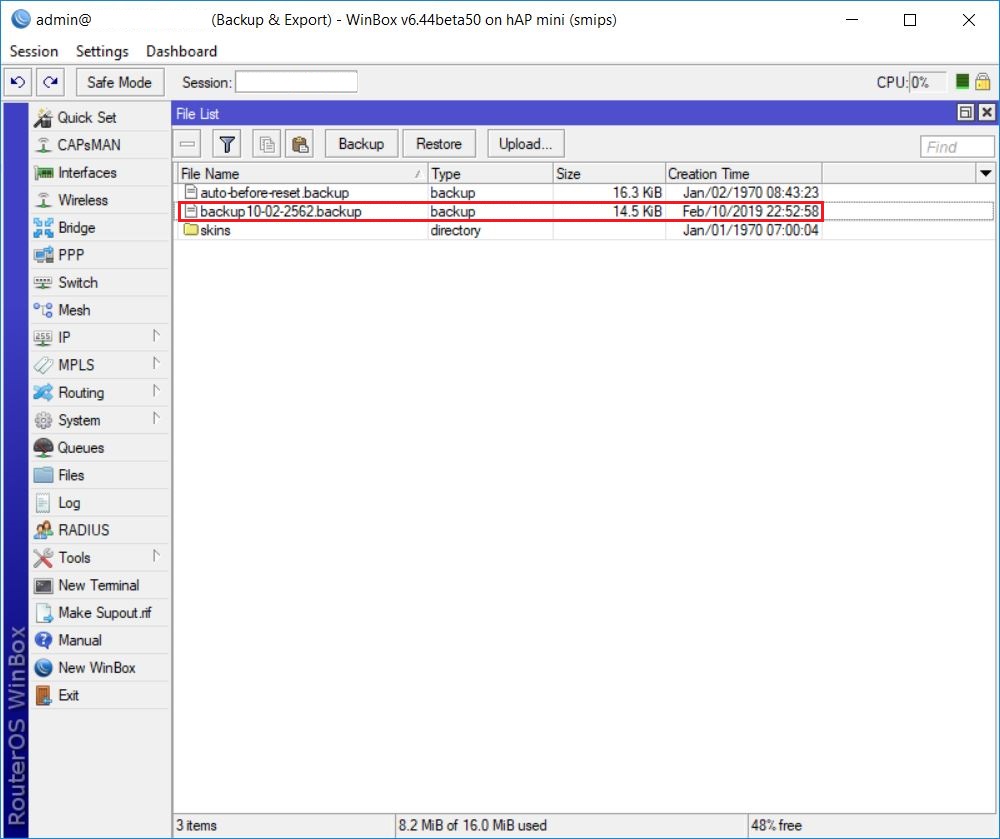Click the Paste icon in the File List toolbar

(298, 143)
